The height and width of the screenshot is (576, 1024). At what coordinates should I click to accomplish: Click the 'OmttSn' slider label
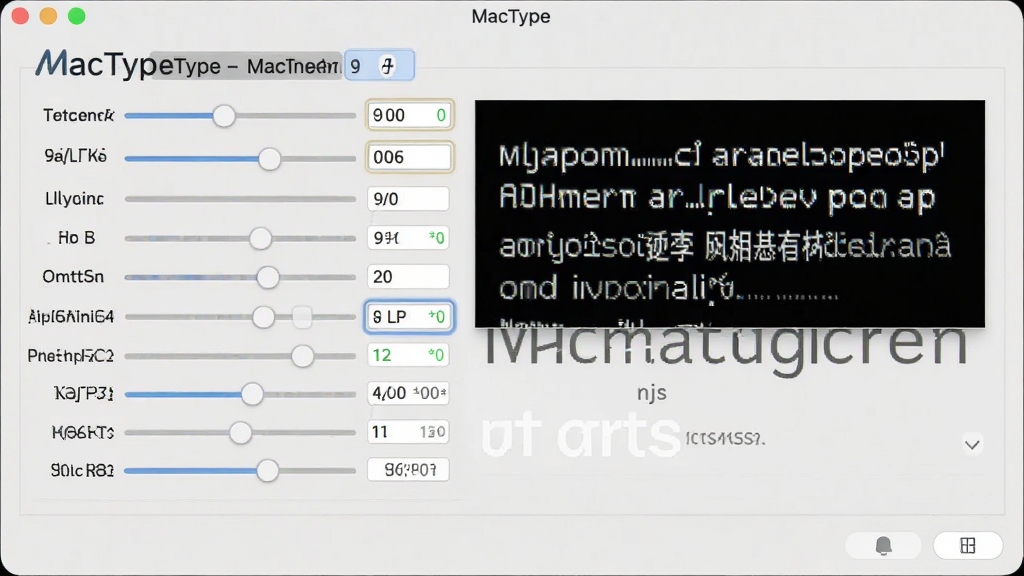click(73, 277)
